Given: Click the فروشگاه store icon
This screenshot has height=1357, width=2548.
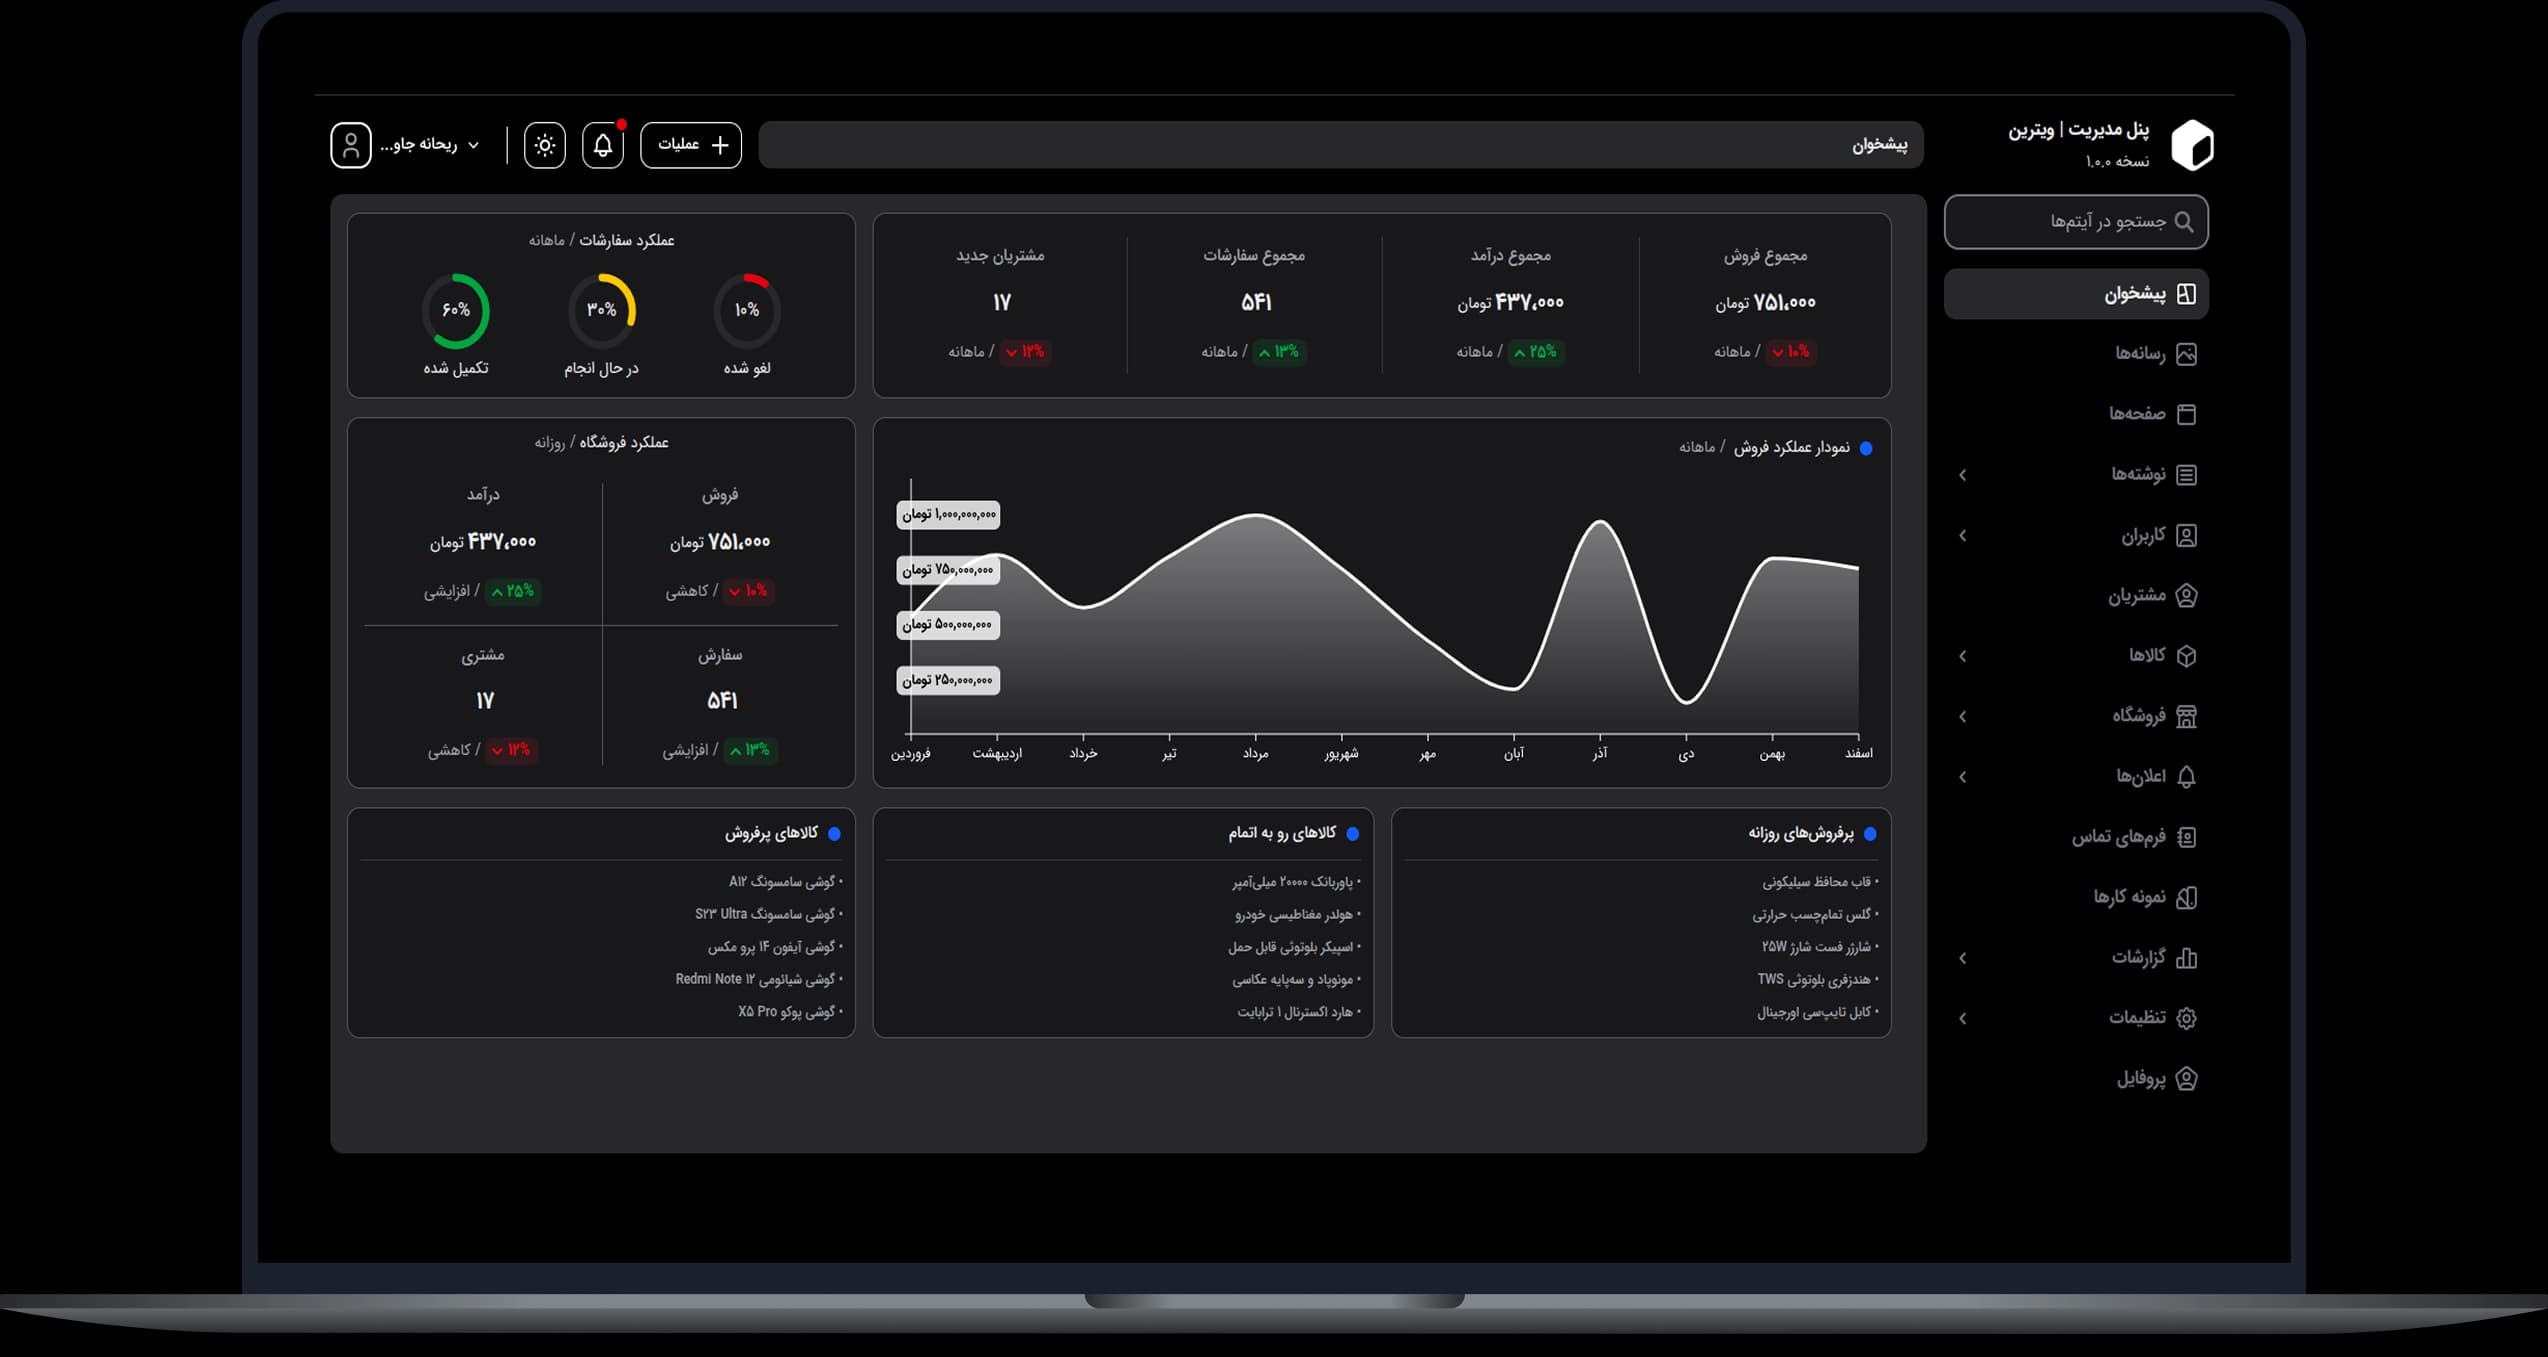Looking at the screenshot, I should (x=2187, y=716).
